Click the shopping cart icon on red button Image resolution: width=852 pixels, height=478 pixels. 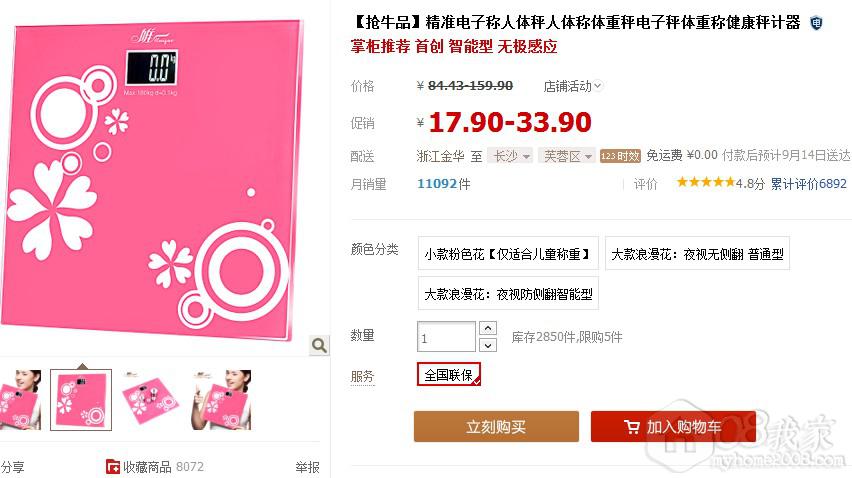click(x=632, y=427)
